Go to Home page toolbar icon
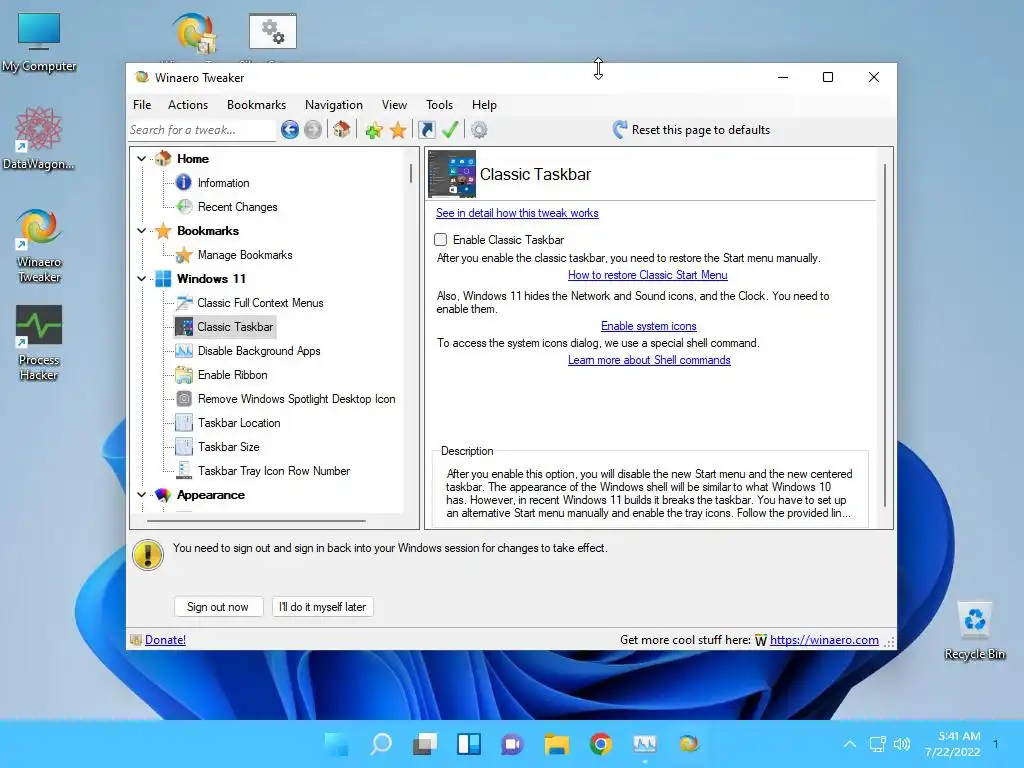Viewport: 1024px width, 768px height. pos(341,129)
